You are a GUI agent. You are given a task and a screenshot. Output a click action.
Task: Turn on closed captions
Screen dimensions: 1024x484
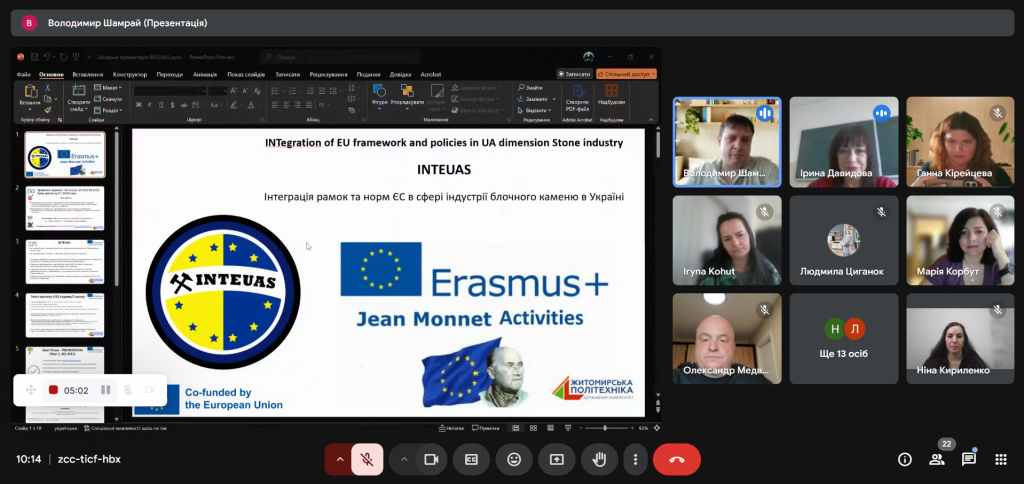472,460
